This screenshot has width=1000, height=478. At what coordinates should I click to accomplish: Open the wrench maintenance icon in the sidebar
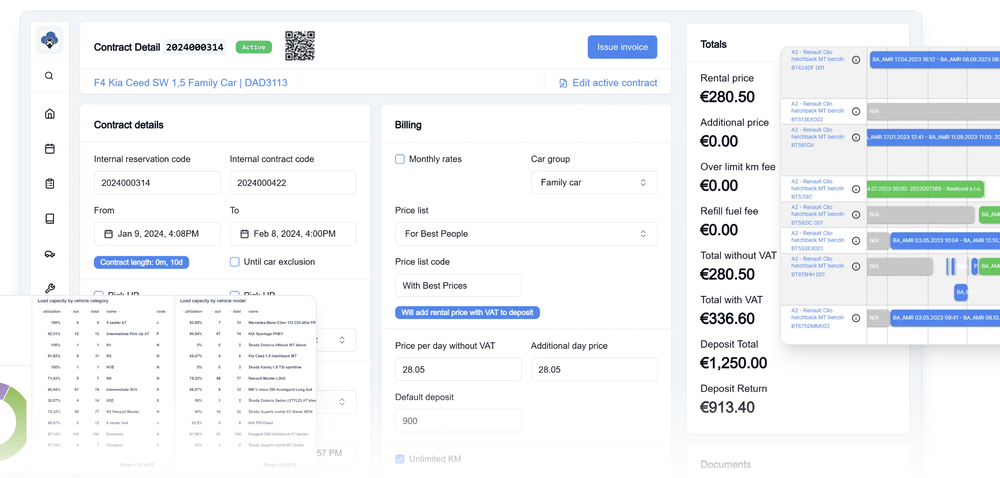pyautogui.click(x=50, y=288)
